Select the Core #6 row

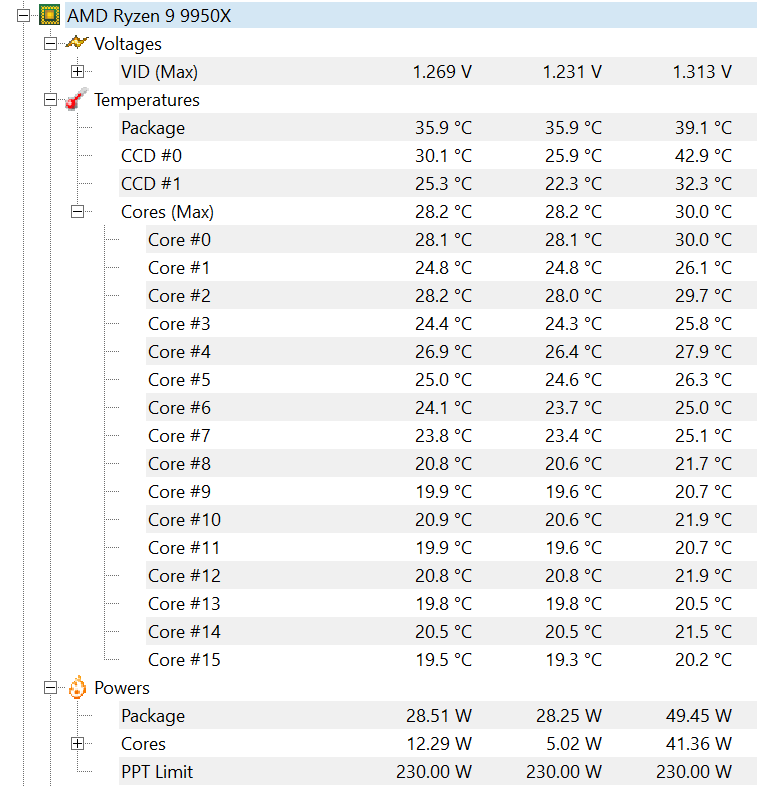click(452, 408)
